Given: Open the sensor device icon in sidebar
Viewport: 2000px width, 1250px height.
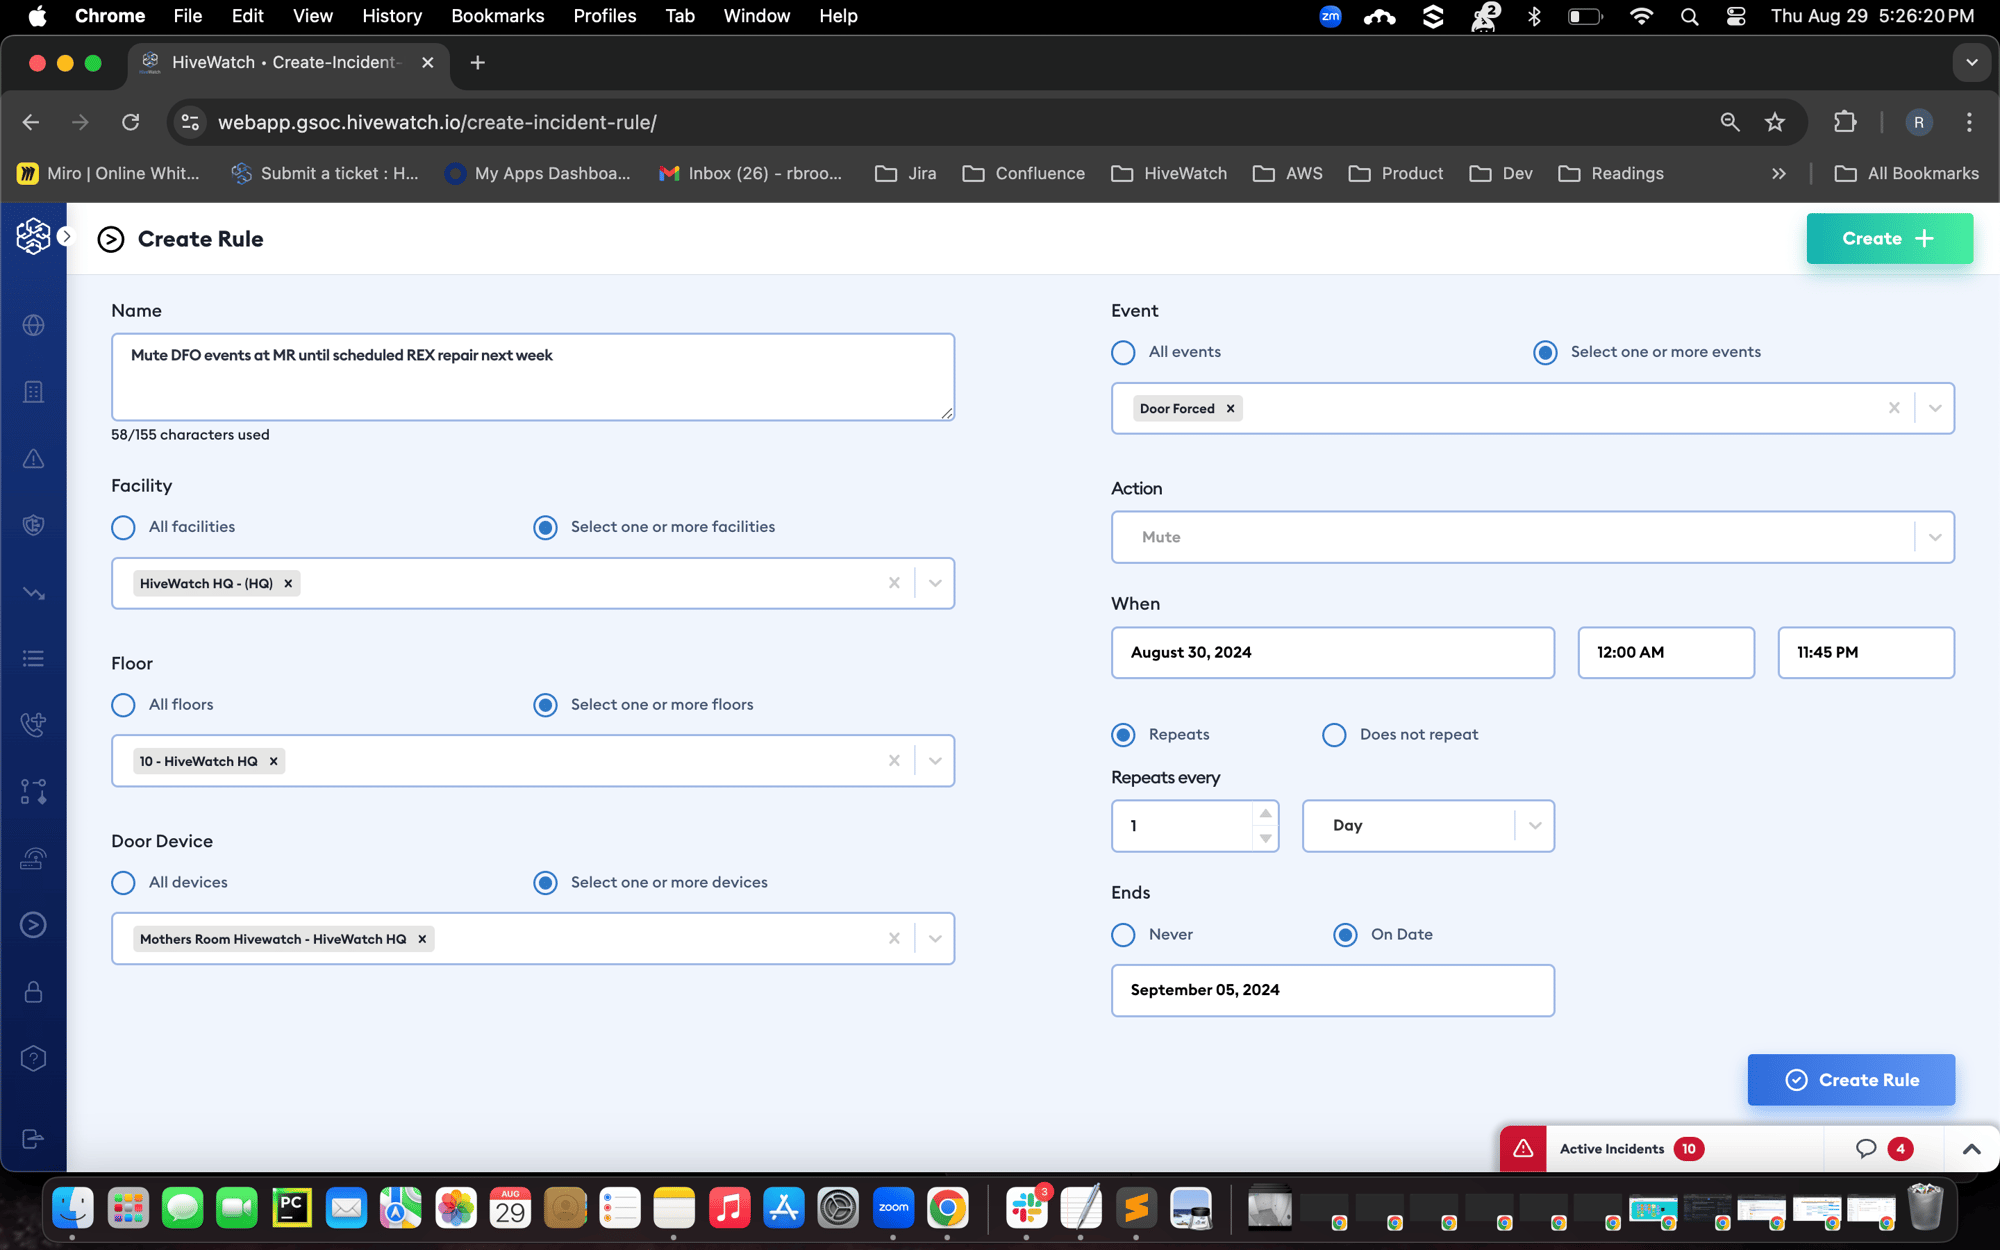Looking at the screenshot, I should click(33, 858).
